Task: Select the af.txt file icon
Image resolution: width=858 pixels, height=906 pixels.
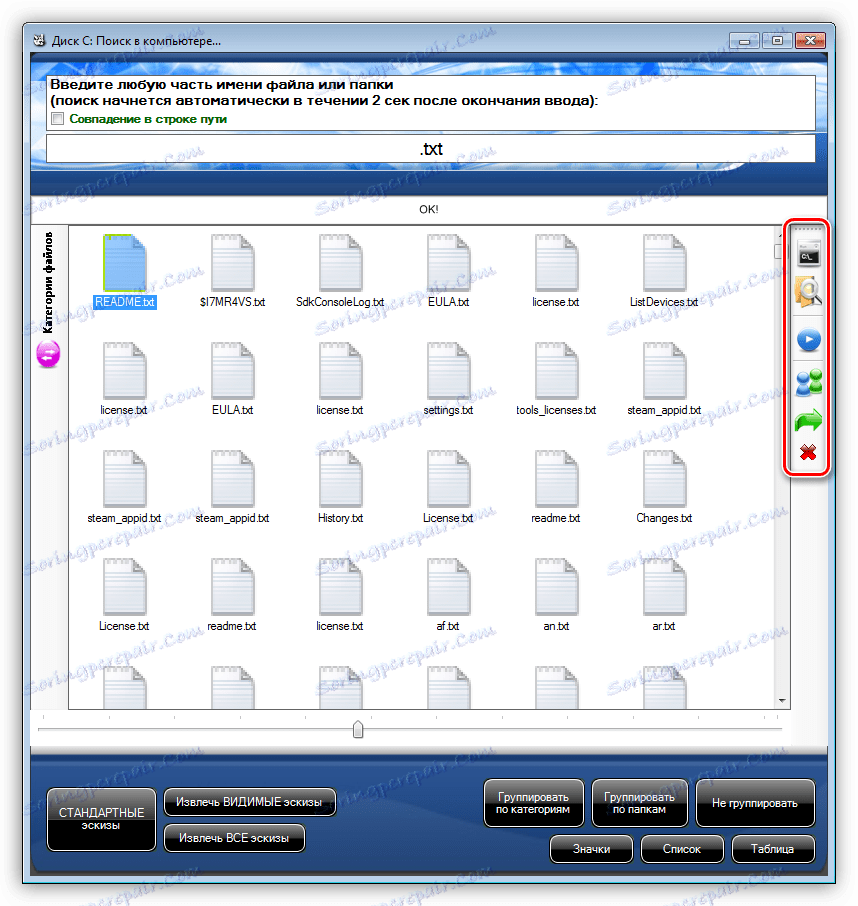Action: click(x=448, y=587)
